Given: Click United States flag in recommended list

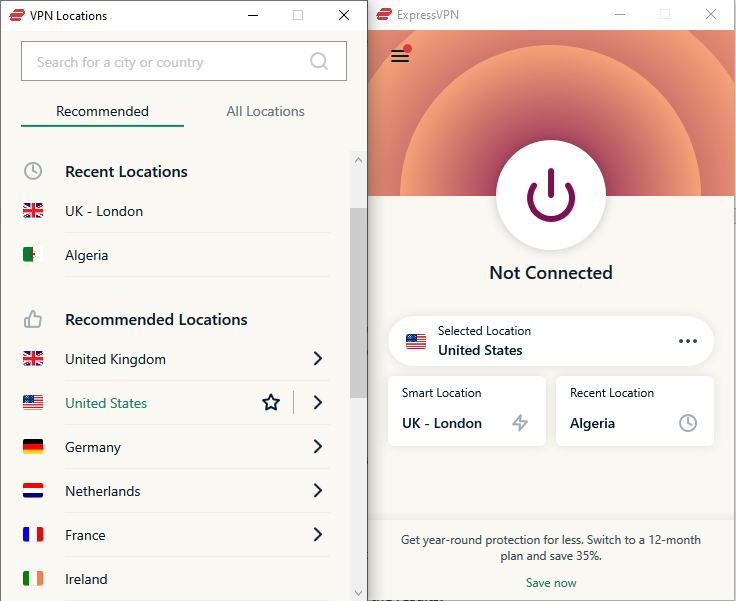Looking at the screenshot, I should click(x=33, y=402).
